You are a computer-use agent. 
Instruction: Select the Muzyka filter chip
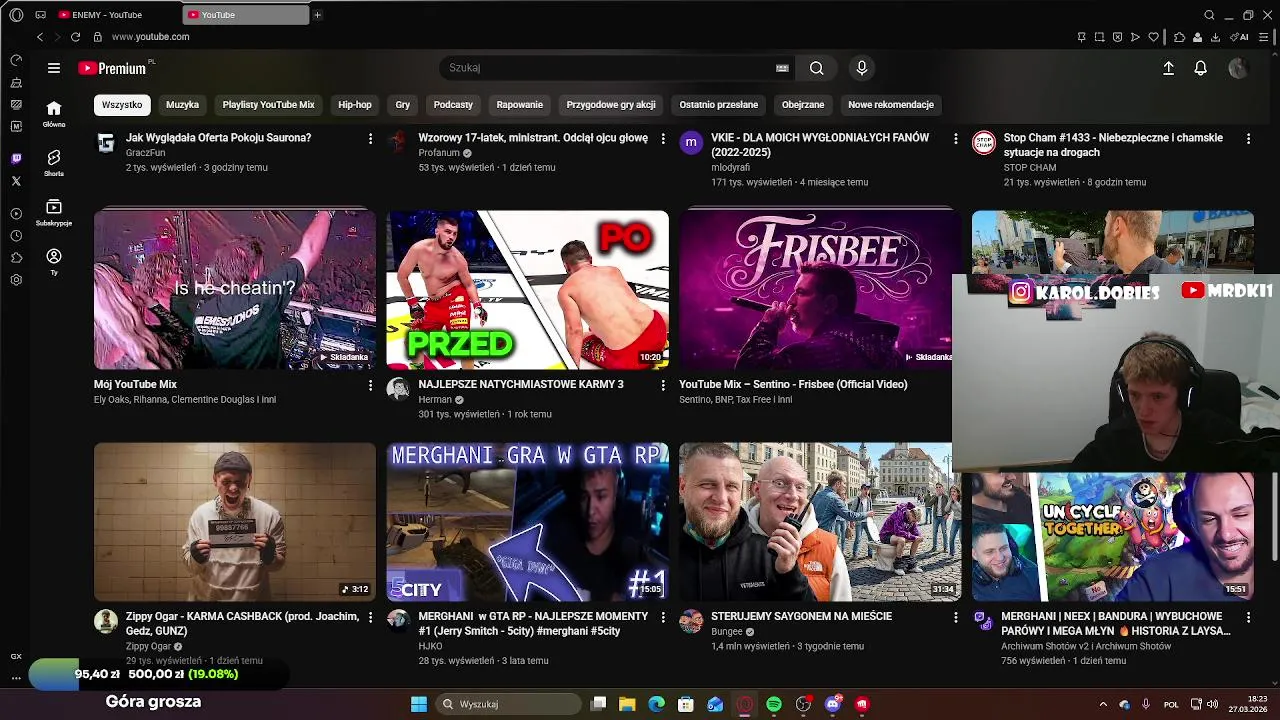(x=182, y=104)
